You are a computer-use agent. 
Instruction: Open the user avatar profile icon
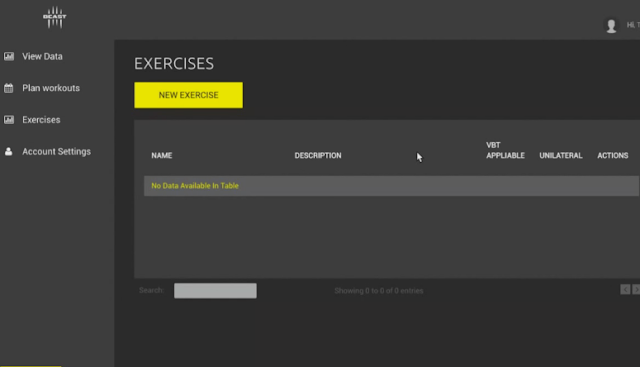pos(611,26)
